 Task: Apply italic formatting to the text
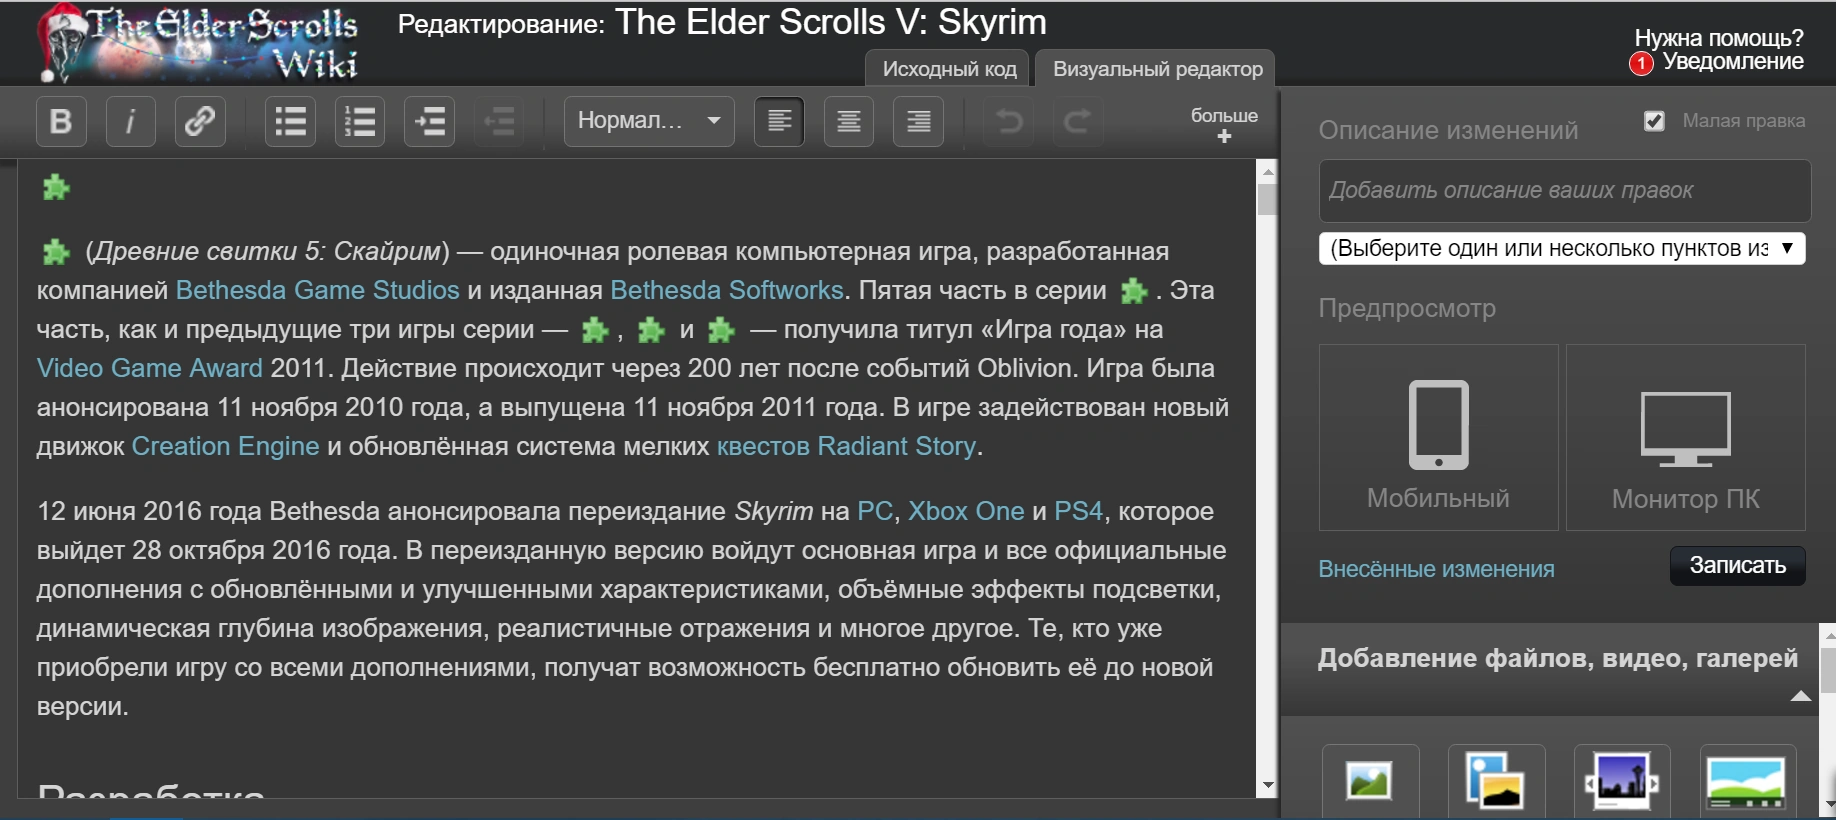pyautogui.click(x=130, y=122)
